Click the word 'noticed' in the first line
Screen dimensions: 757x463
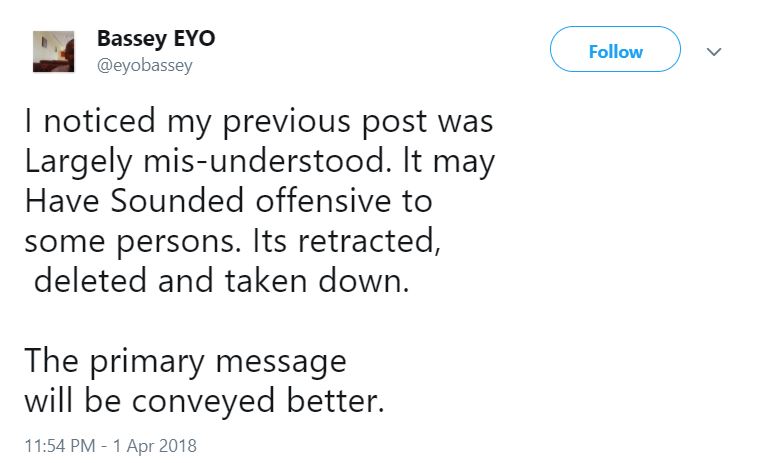100,123
